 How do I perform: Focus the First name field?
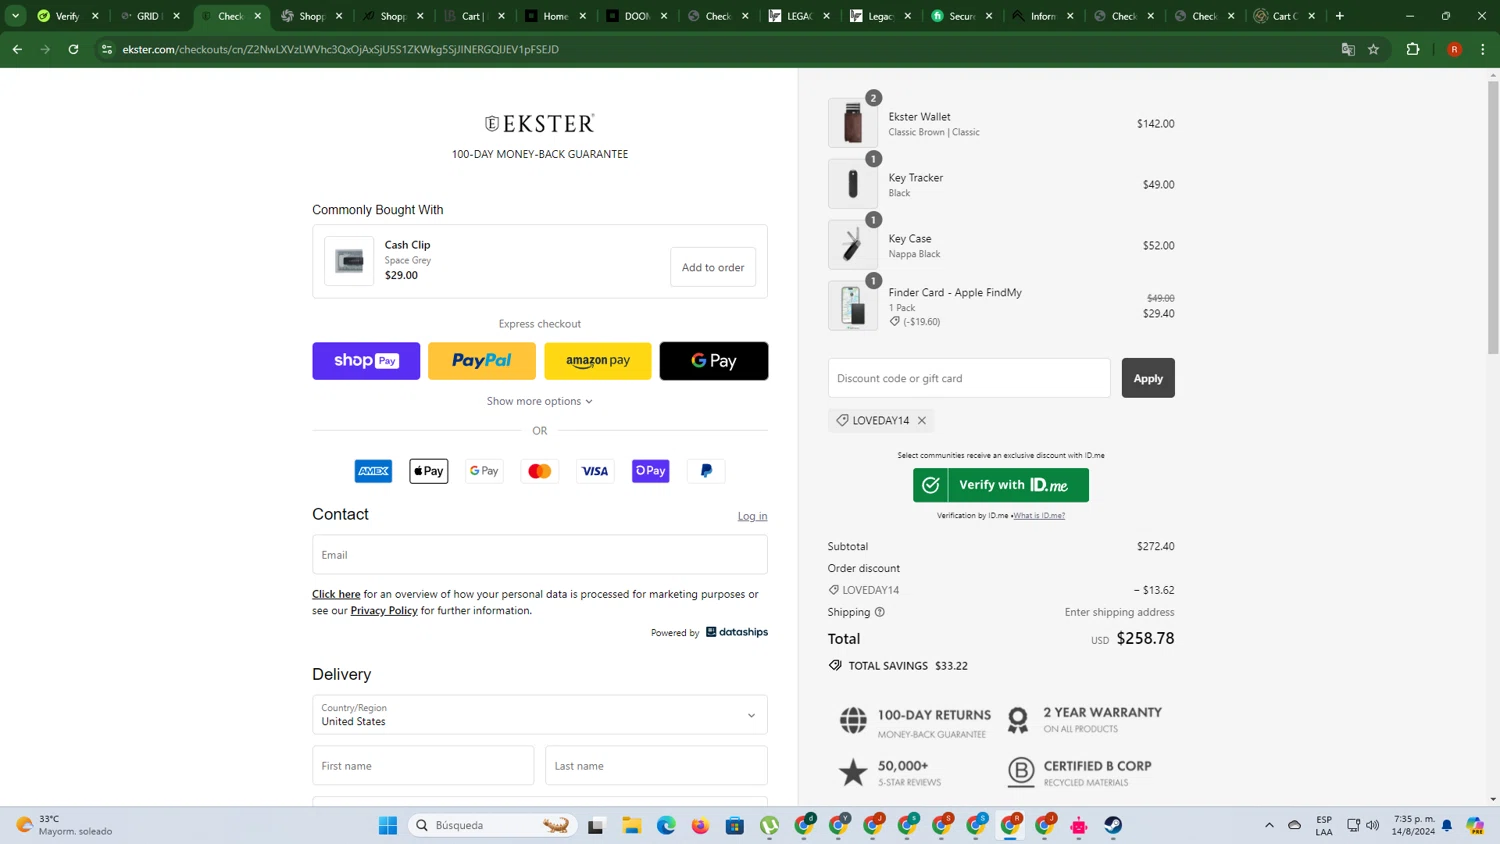tap(423, 766)
